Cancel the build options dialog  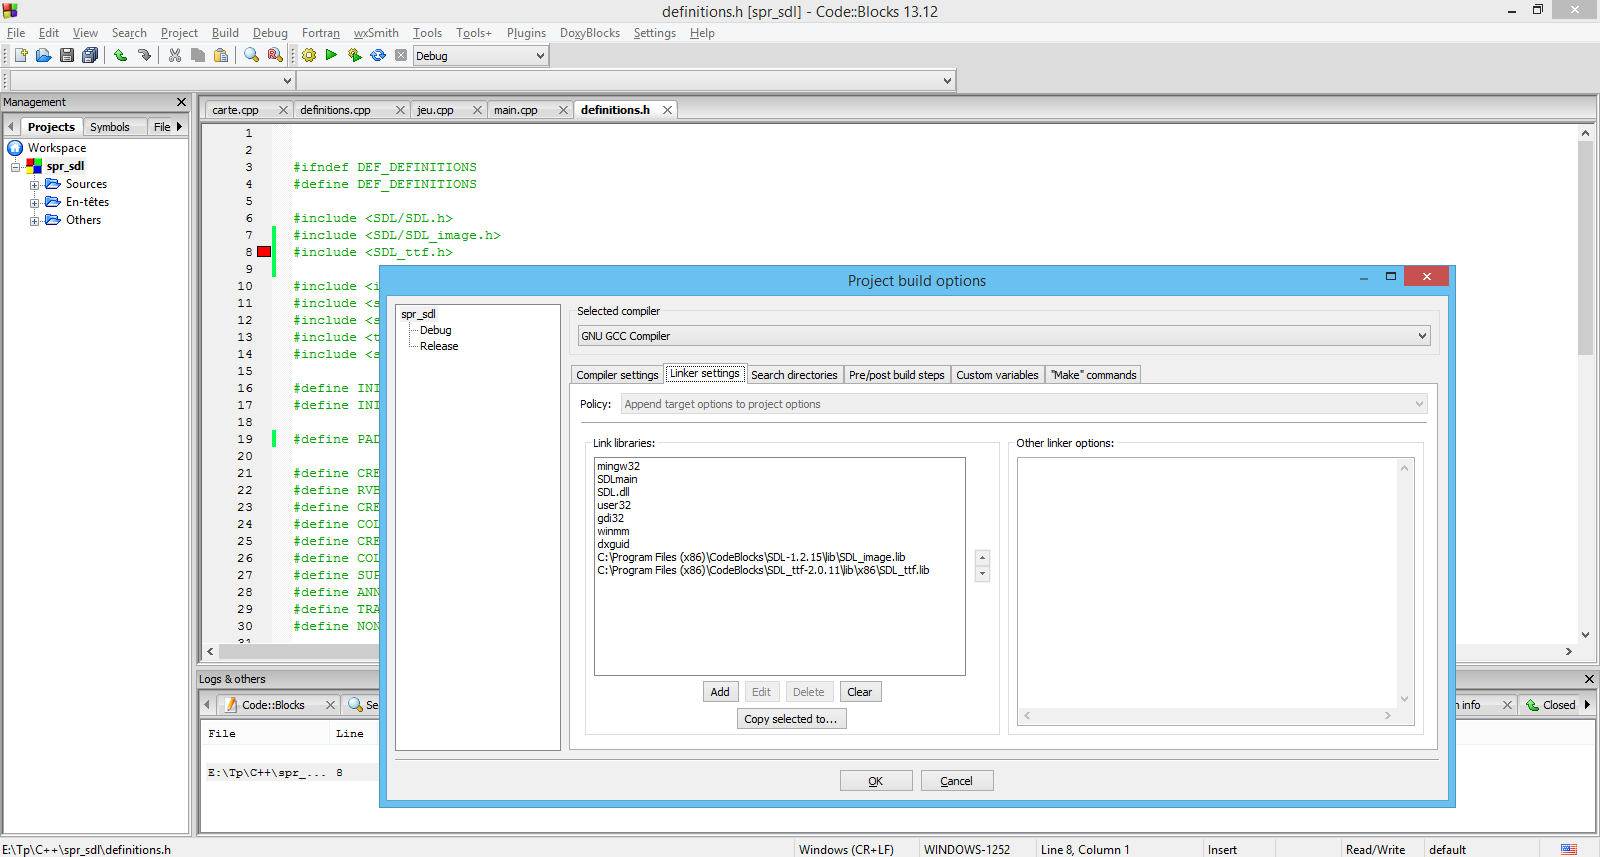956,781
